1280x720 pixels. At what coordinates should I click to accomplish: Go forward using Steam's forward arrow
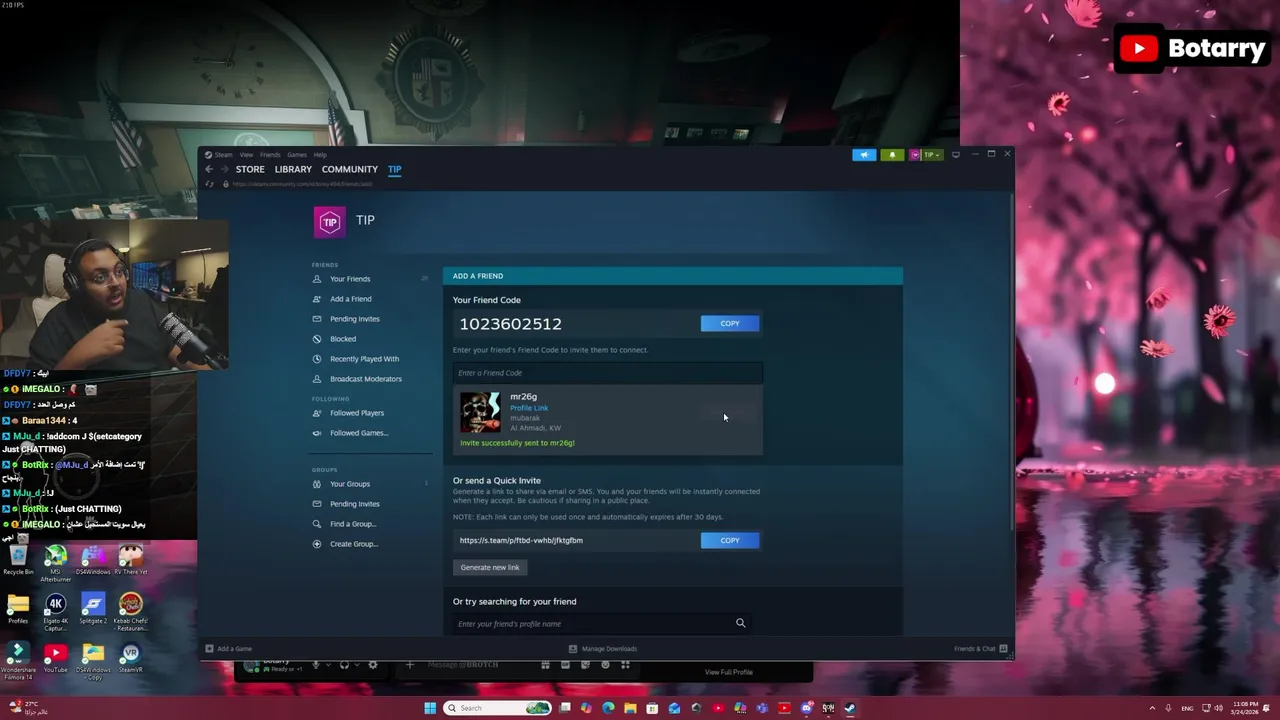(x=224, y=169)
